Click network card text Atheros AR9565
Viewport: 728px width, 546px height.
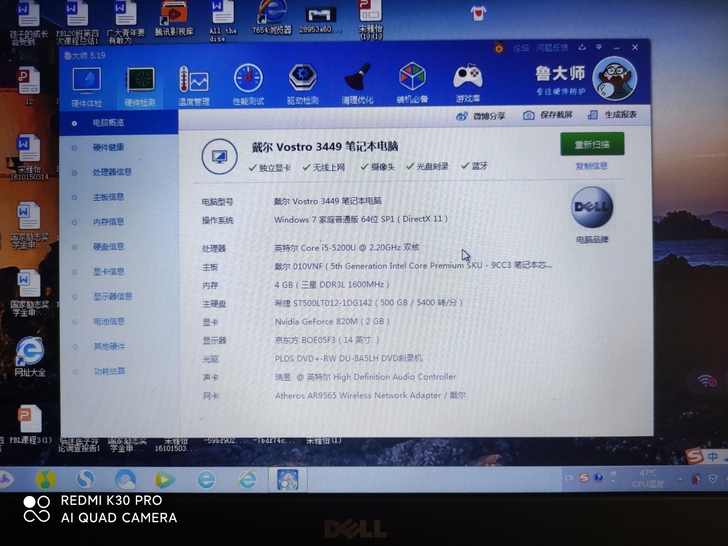coord(370,396)
